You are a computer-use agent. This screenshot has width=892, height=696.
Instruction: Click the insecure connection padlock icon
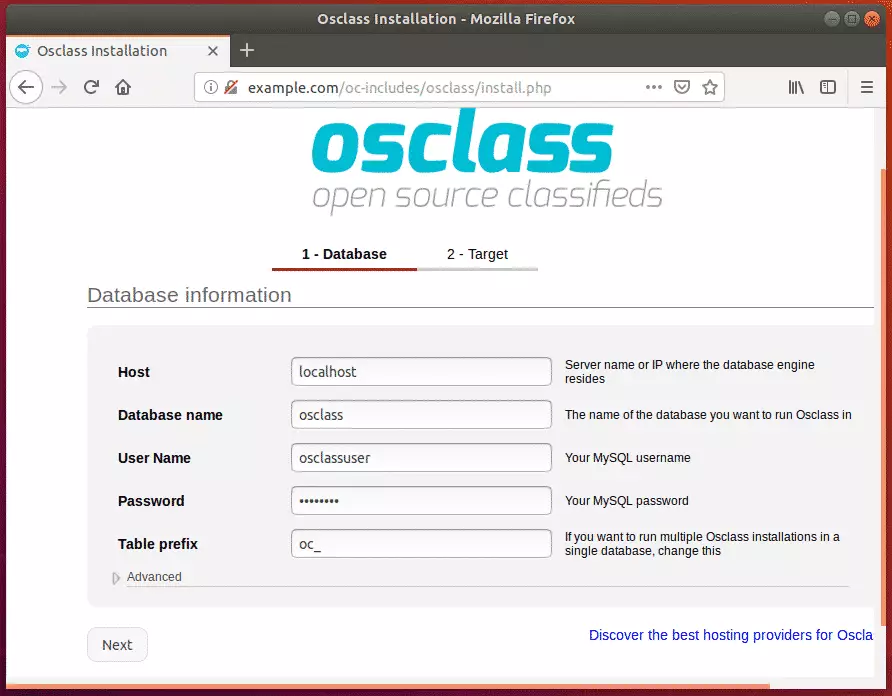point(231,87)
